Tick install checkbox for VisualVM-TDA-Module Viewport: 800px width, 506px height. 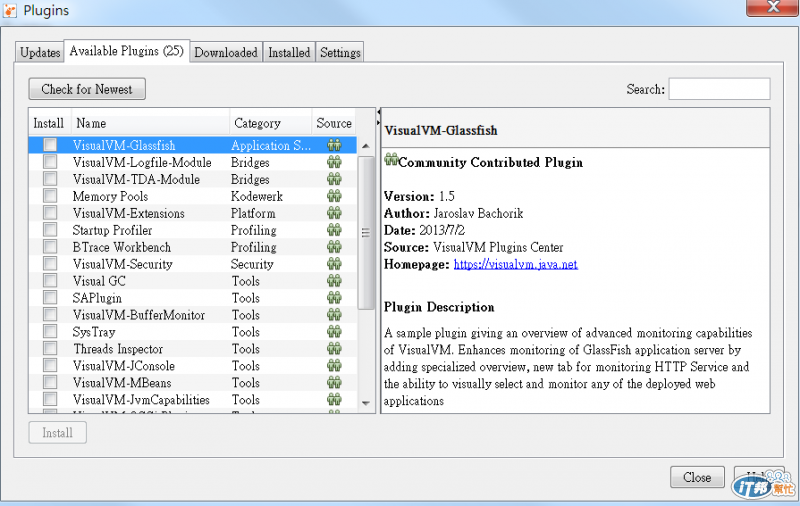[x=50, y=179]
